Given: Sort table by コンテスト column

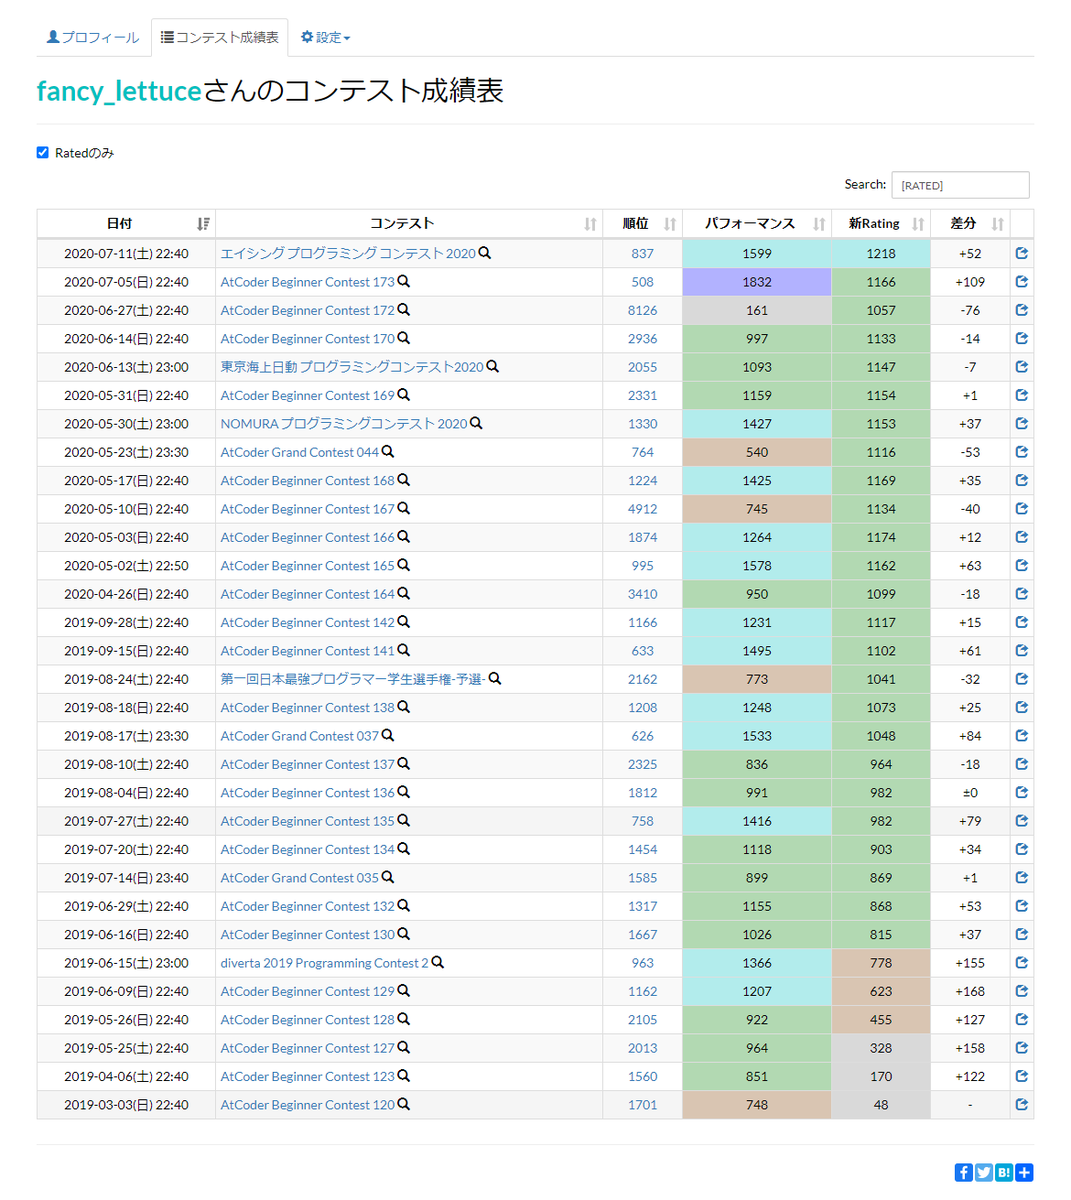Looking at the screenshot, I should (x=409, y=224).
